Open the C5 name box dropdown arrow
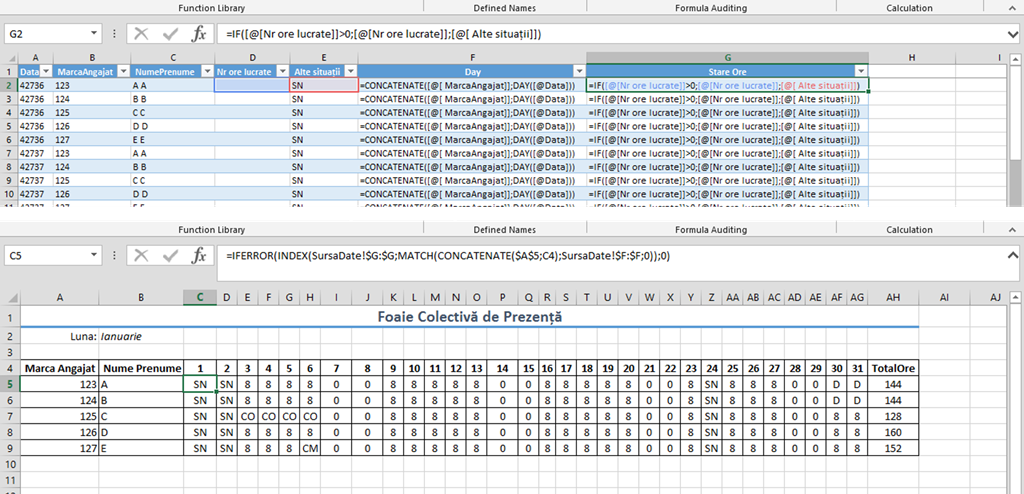This screenshot has height=494, width=1024. click(x=94, y=257)
